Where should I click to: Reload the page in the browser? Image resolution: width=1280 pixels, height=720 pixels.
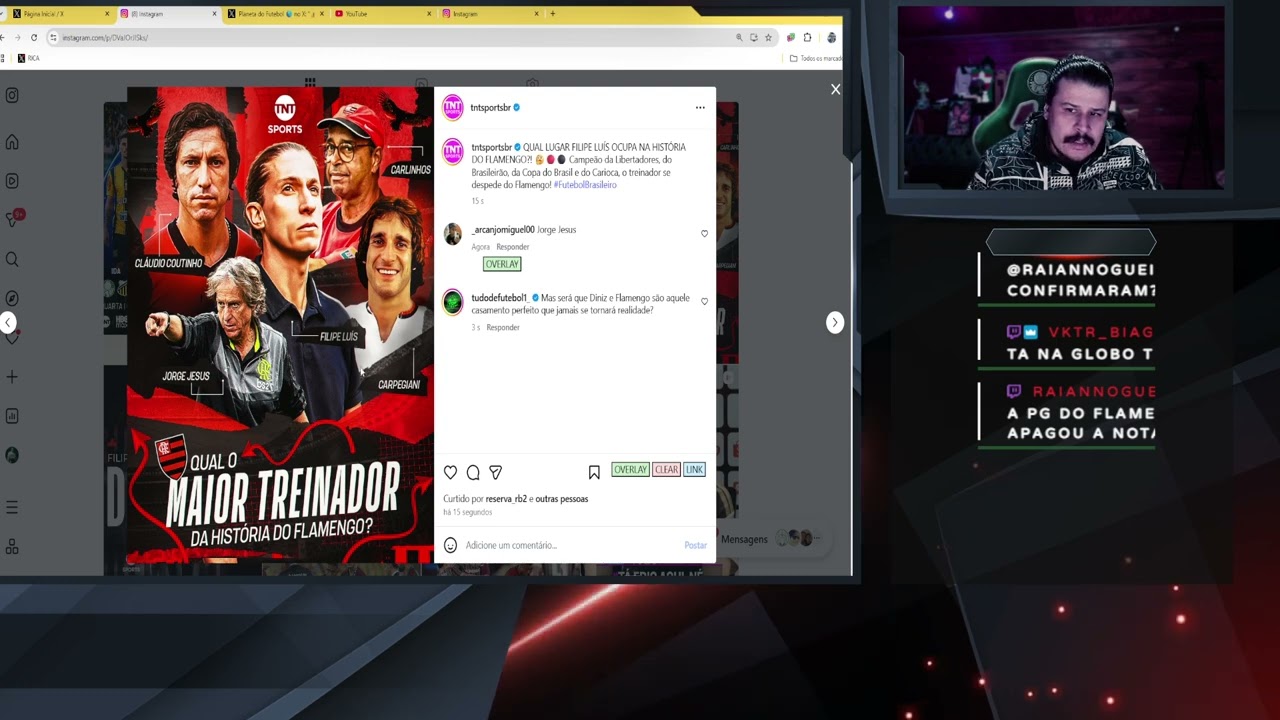tap(34, 37)
